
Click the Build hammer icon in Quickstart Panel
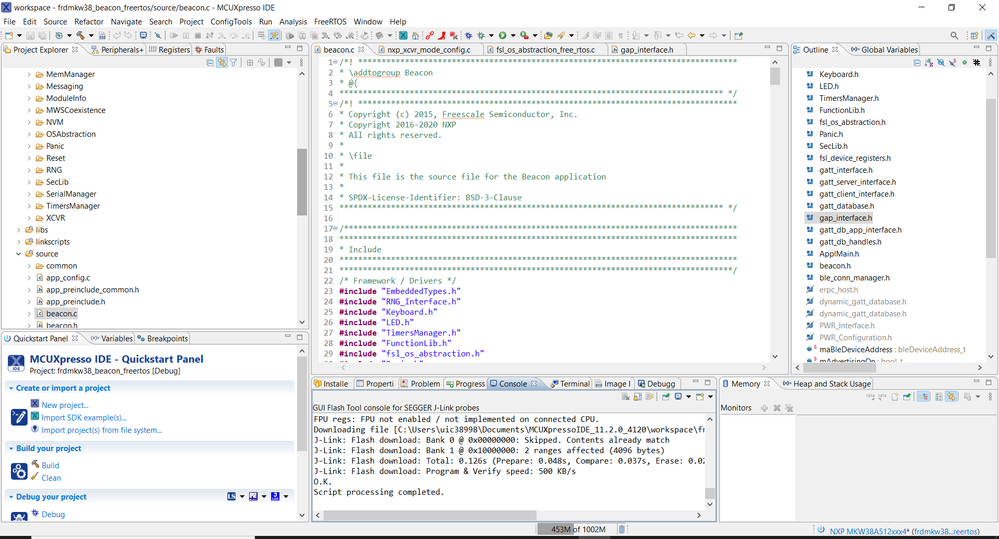36,464
